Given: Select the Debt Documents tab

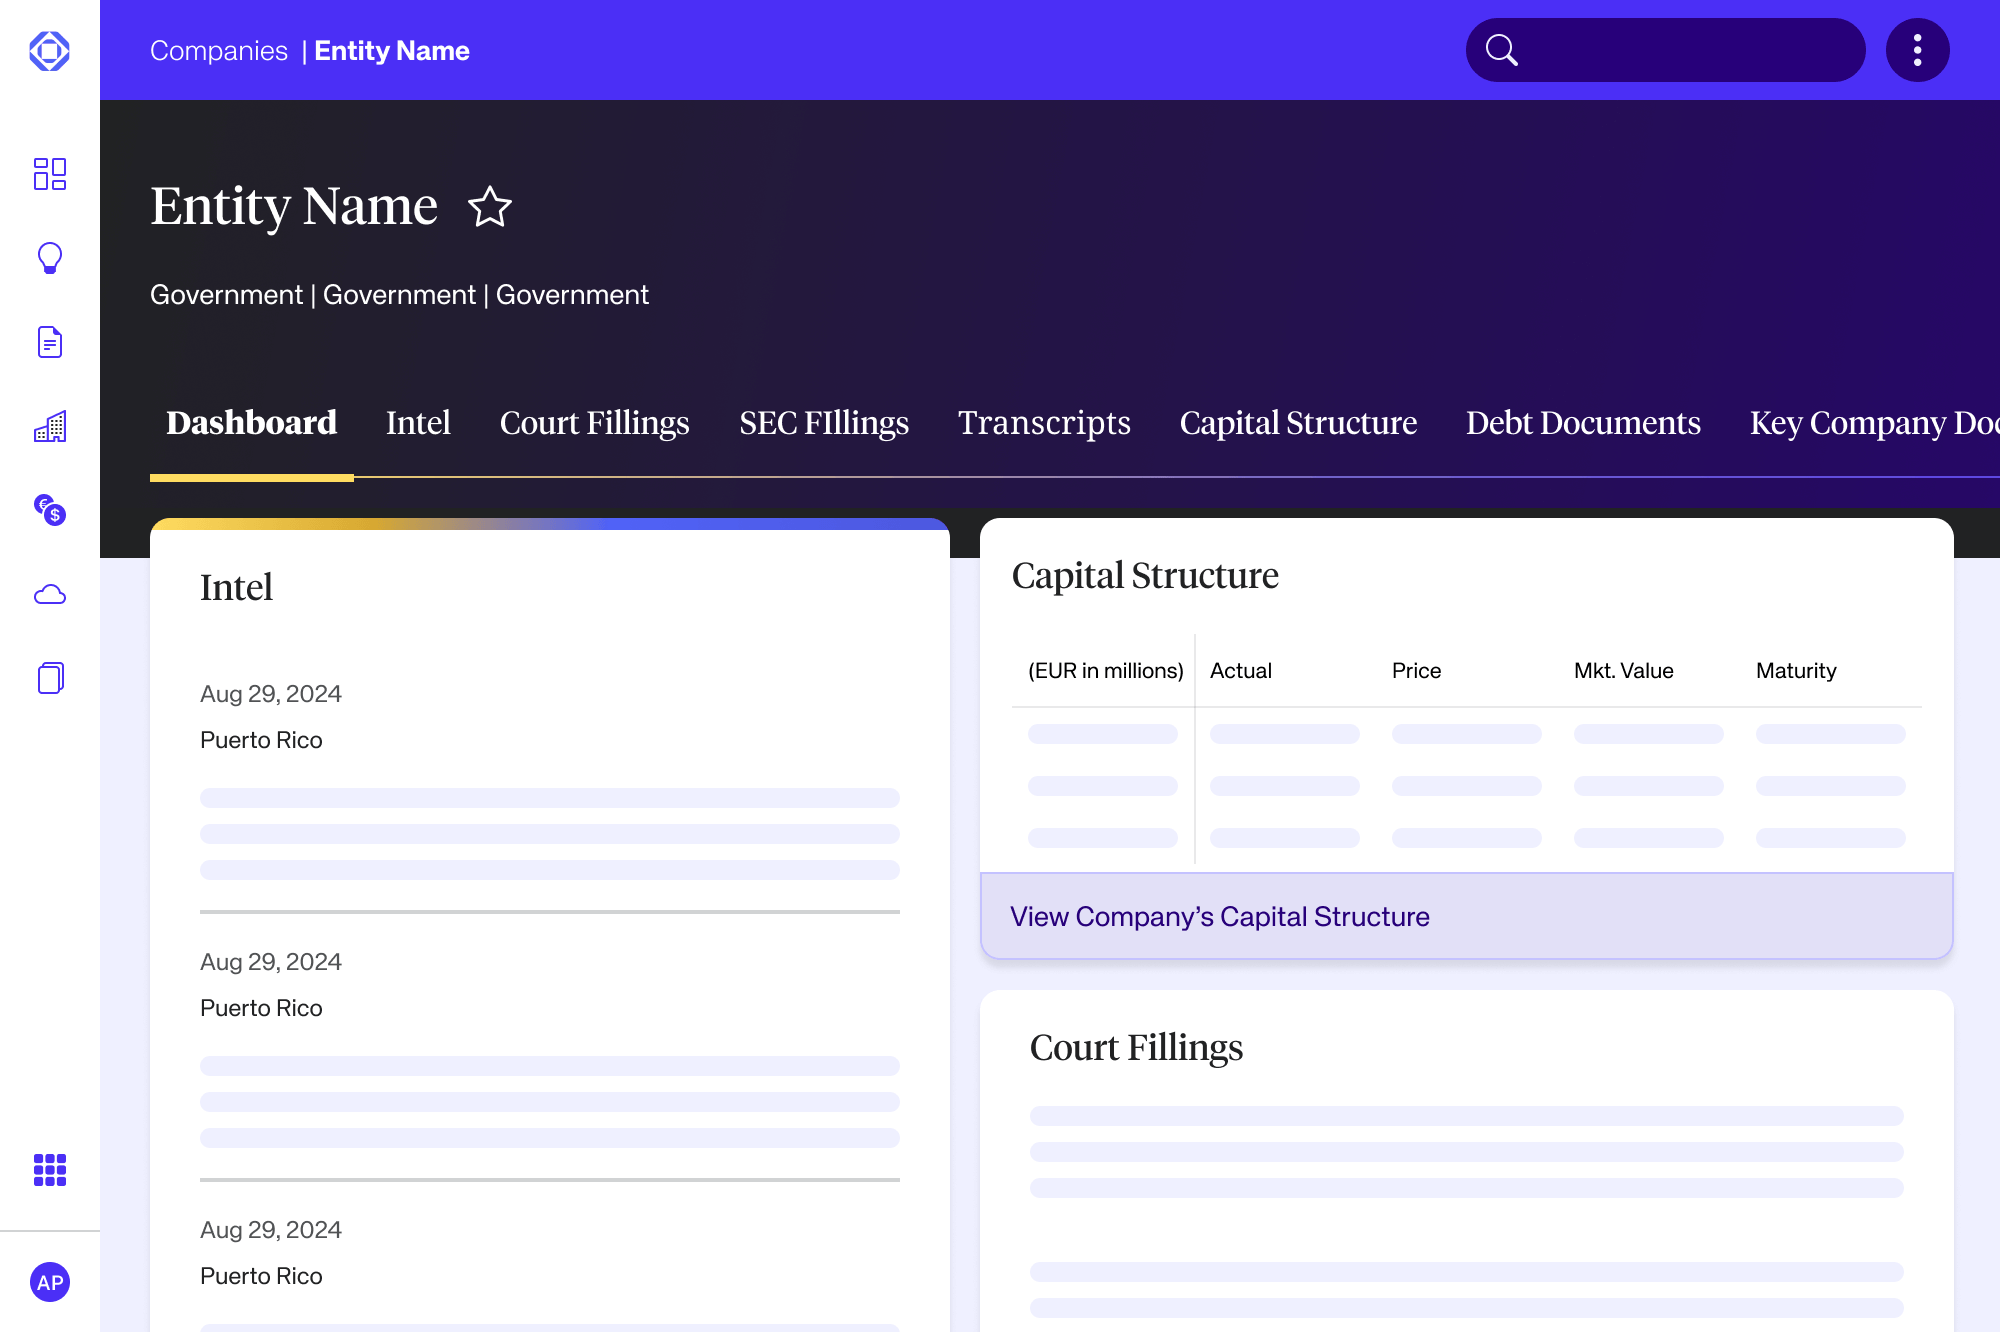Looking at the screenshot, I should (x=1582, y=423).
